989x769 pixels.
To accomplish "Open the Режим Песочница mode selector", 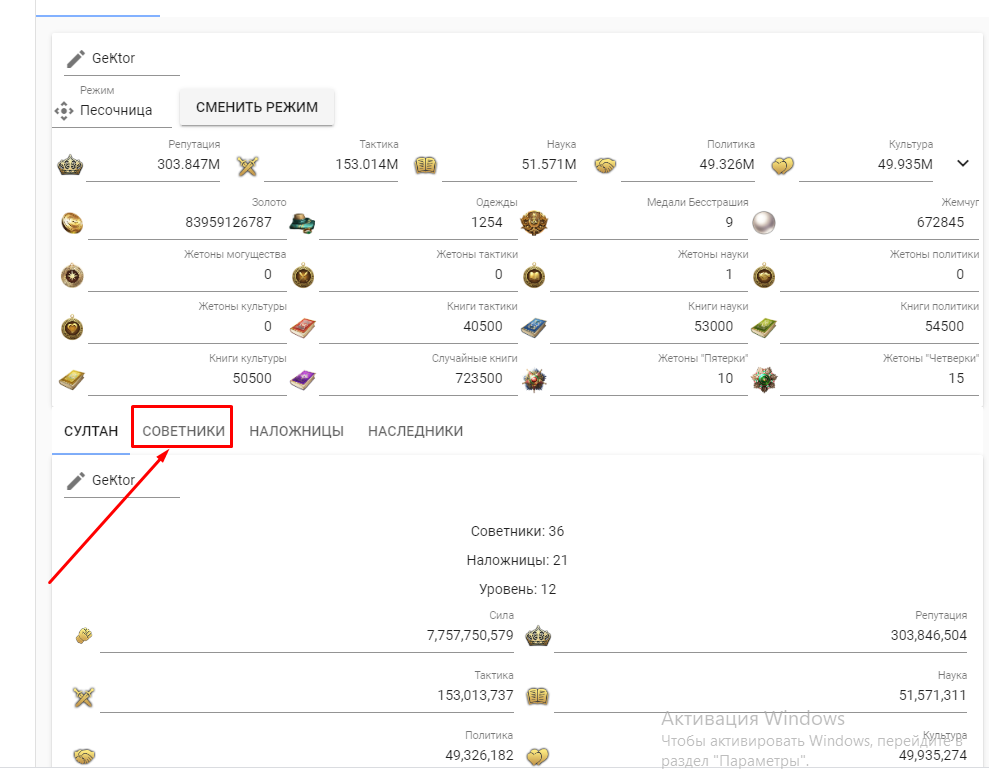I will point(112,110).
